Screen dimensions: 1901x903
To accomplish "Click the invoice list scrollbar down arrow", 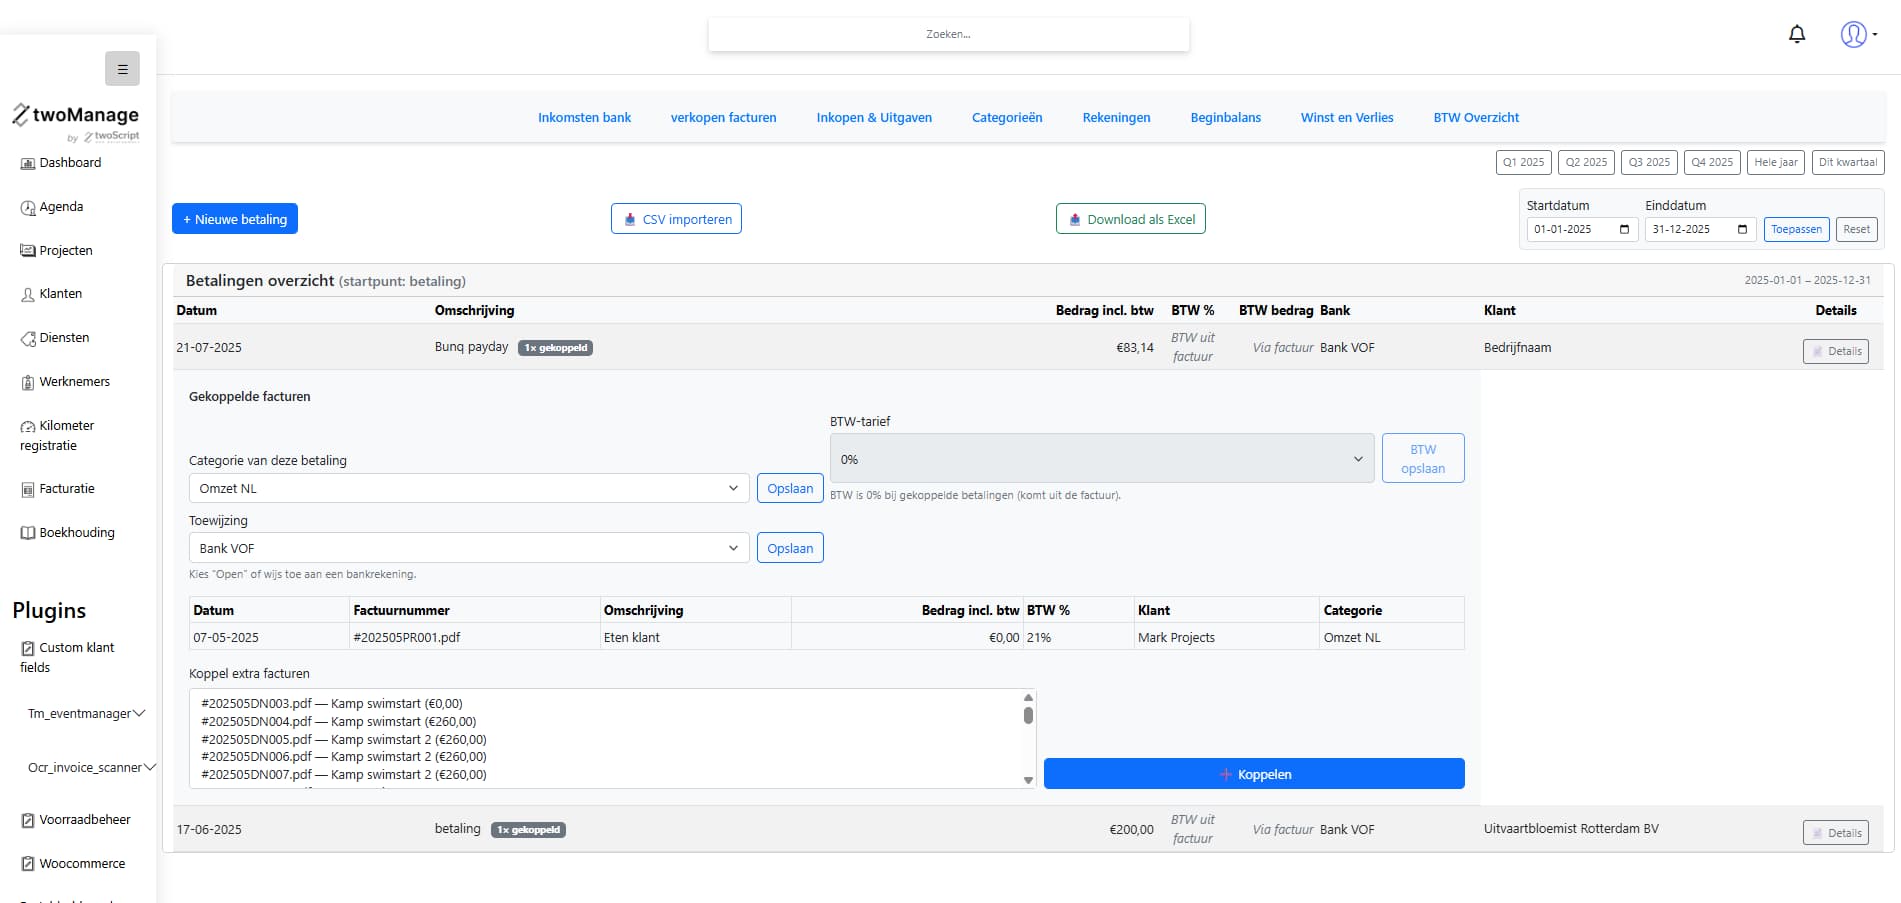I will coord(1028,780).
